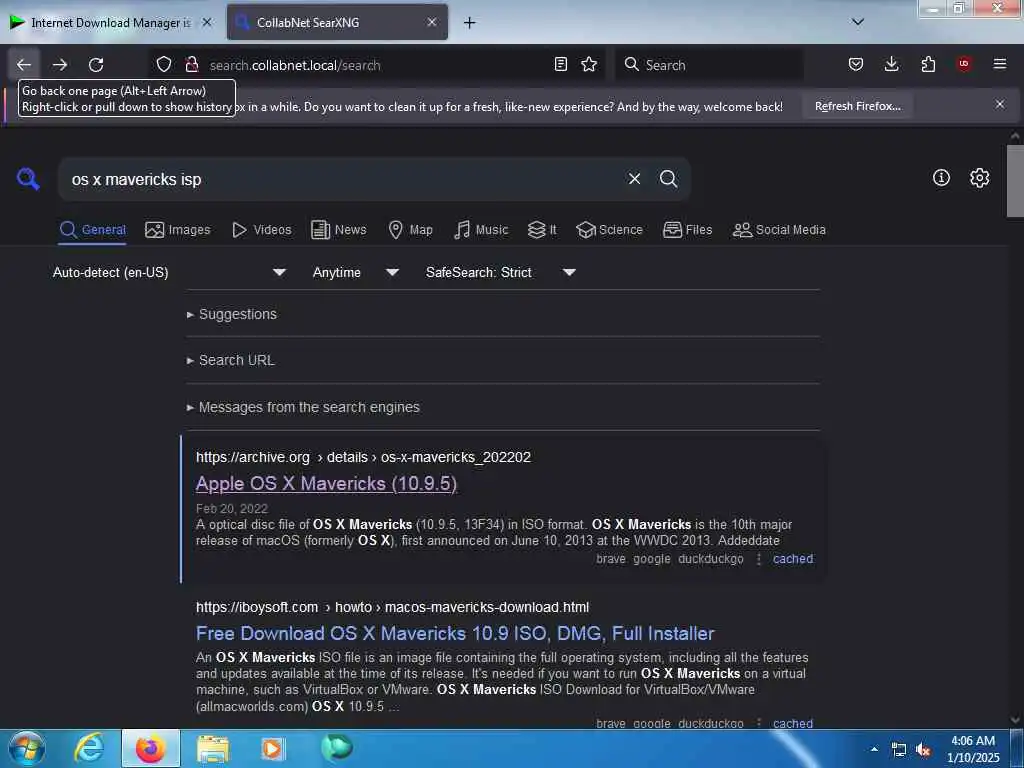Screen dimensions: 1024x768
Task: Open the extensions puzzle icon
Action: coord(928,64)
